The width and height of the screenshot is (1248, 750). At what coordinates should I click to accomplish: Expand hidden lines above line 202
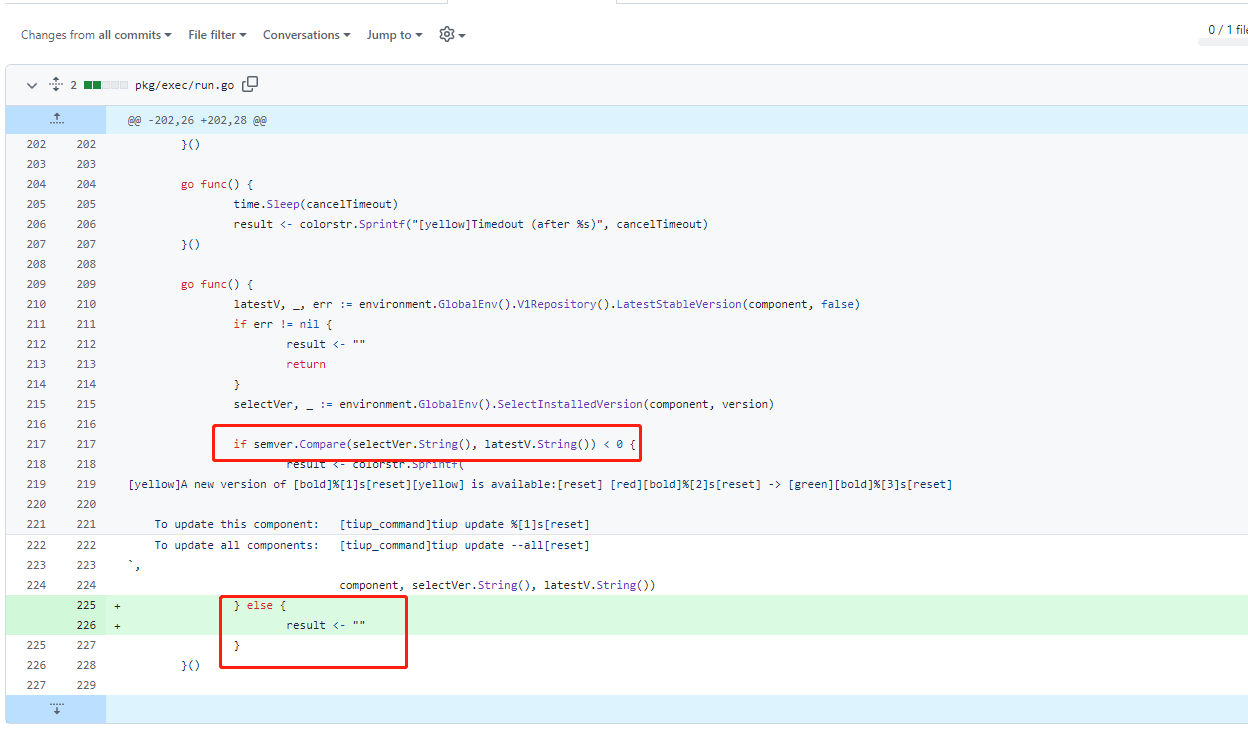click(57, 120)
